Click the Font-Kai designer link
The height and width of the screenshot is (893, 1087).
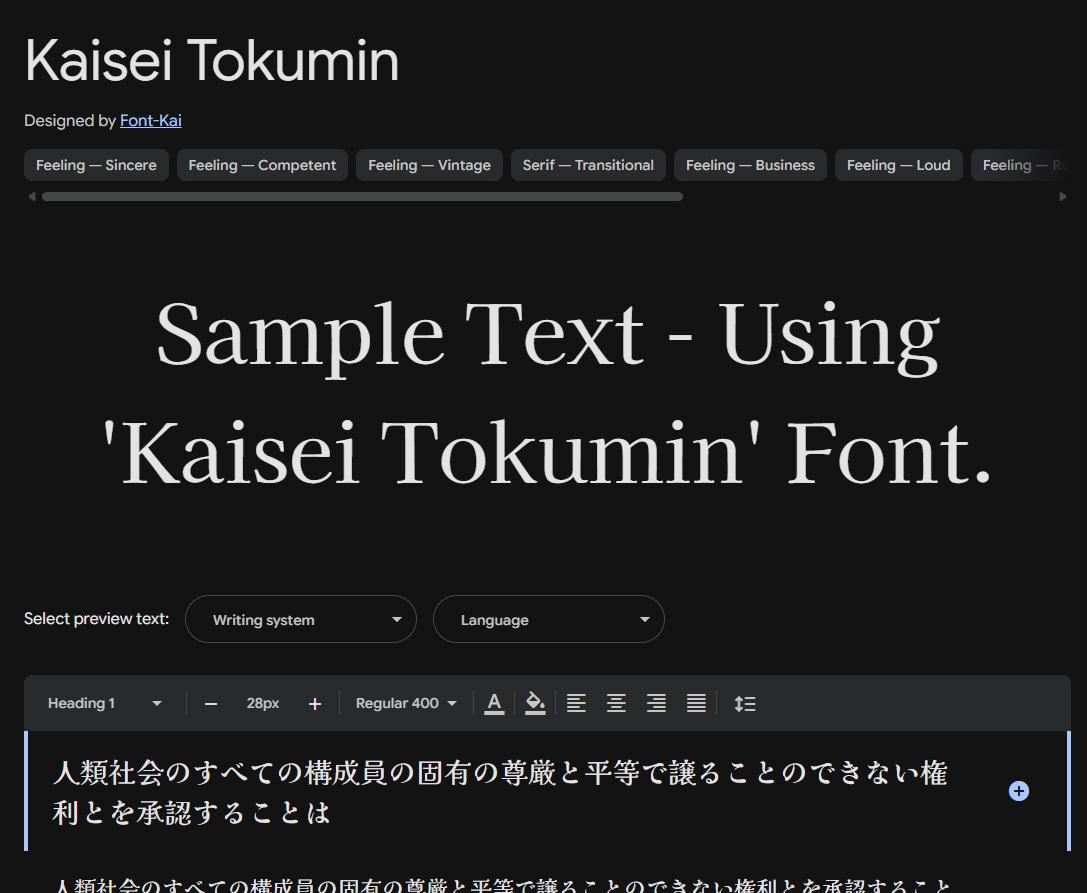click(150, 121)
